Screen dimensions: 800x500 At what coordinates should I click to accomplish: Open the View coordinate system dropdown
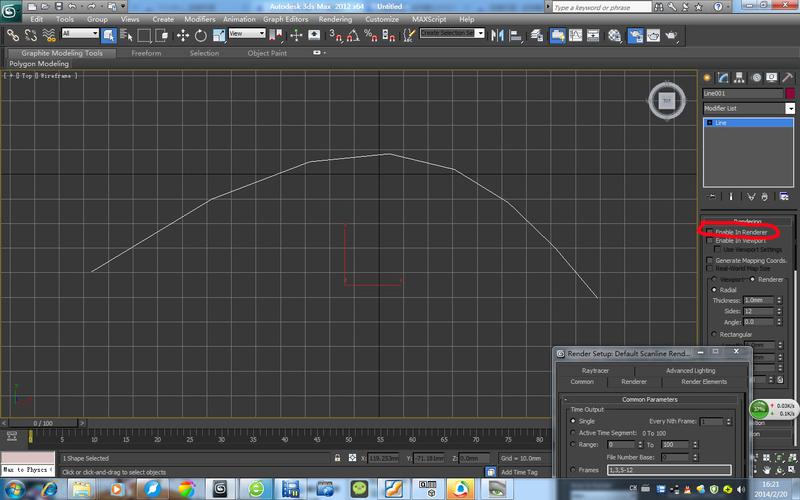tap(248, 33)
